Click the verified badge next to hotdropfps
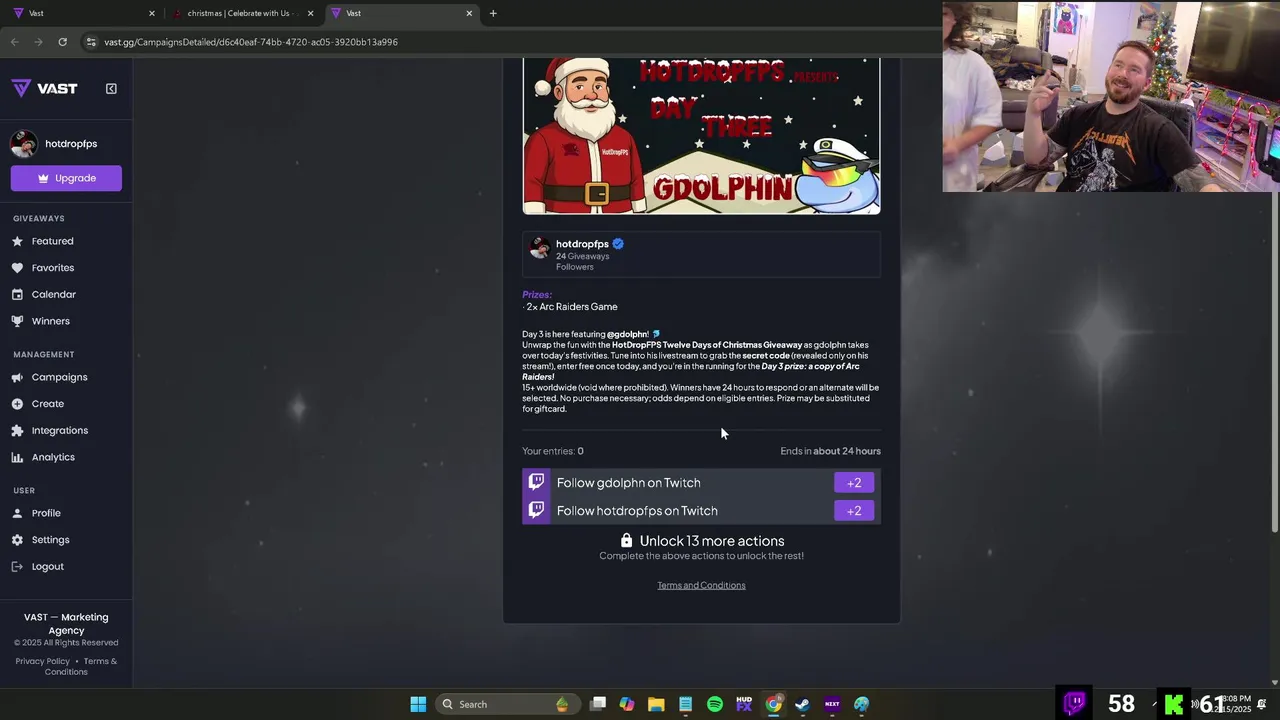This screenshot has height=720, width=1280. (618, 244)
